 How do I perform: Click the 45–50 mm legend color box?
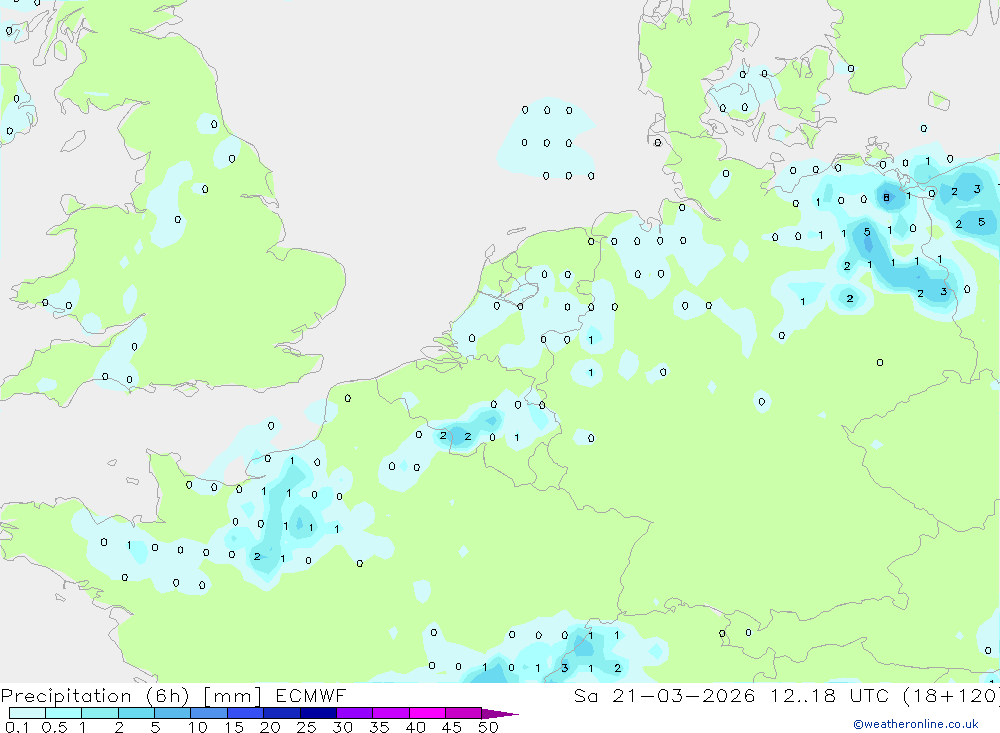(x=464, y=713)
